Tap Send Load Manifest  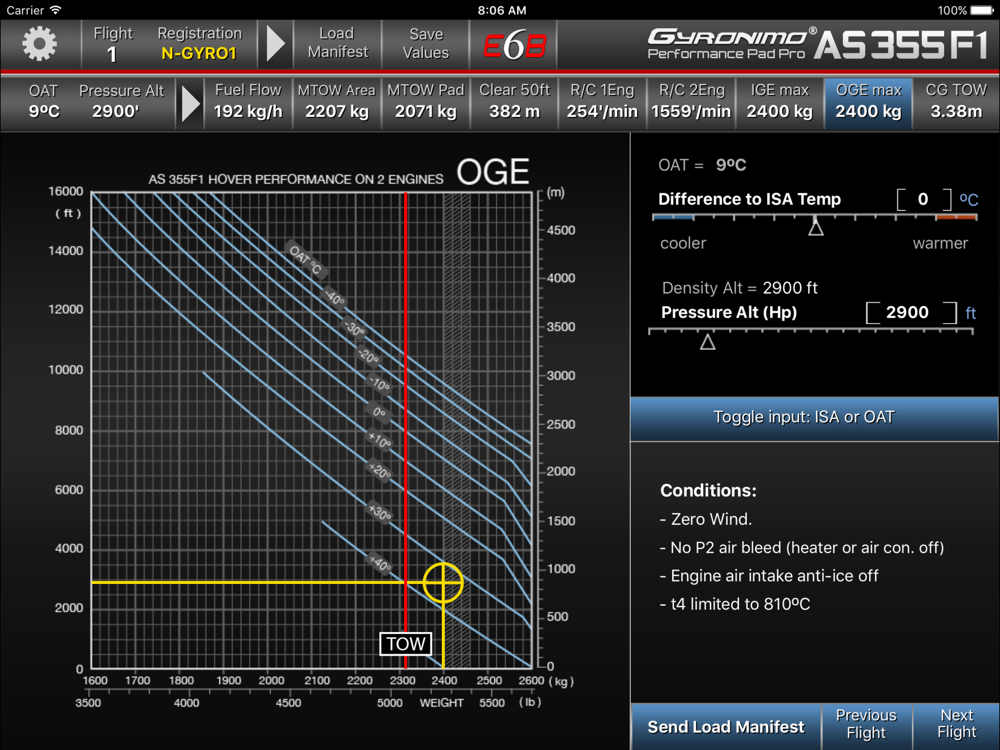click(726, 726)
